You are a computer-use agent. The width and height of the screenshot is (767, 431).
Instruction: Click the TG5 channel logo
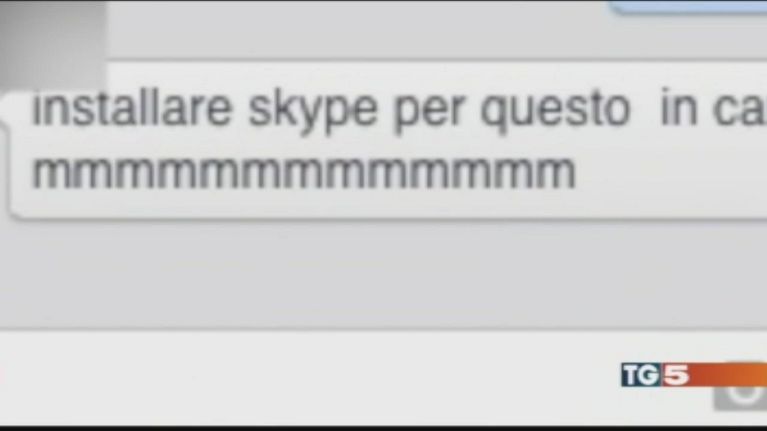point(656,375)
